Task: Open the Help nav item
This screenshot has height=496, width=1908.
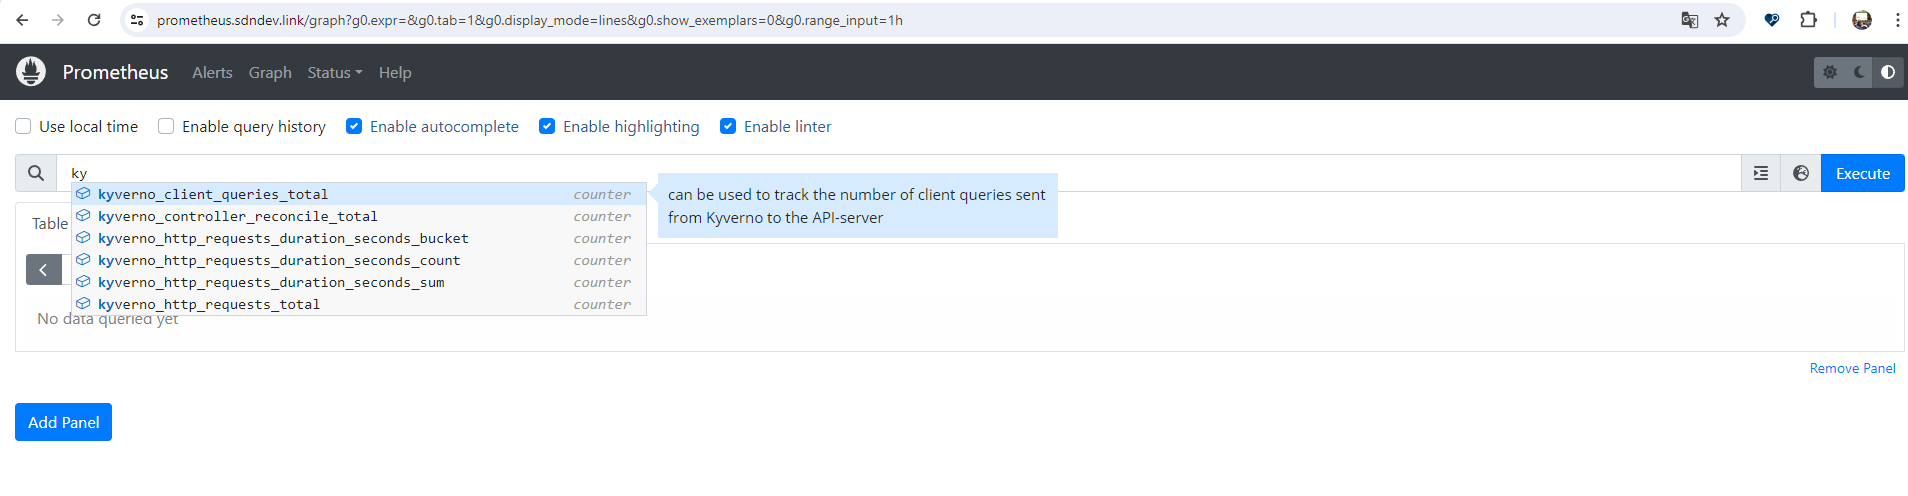Action: coord(395,72)
